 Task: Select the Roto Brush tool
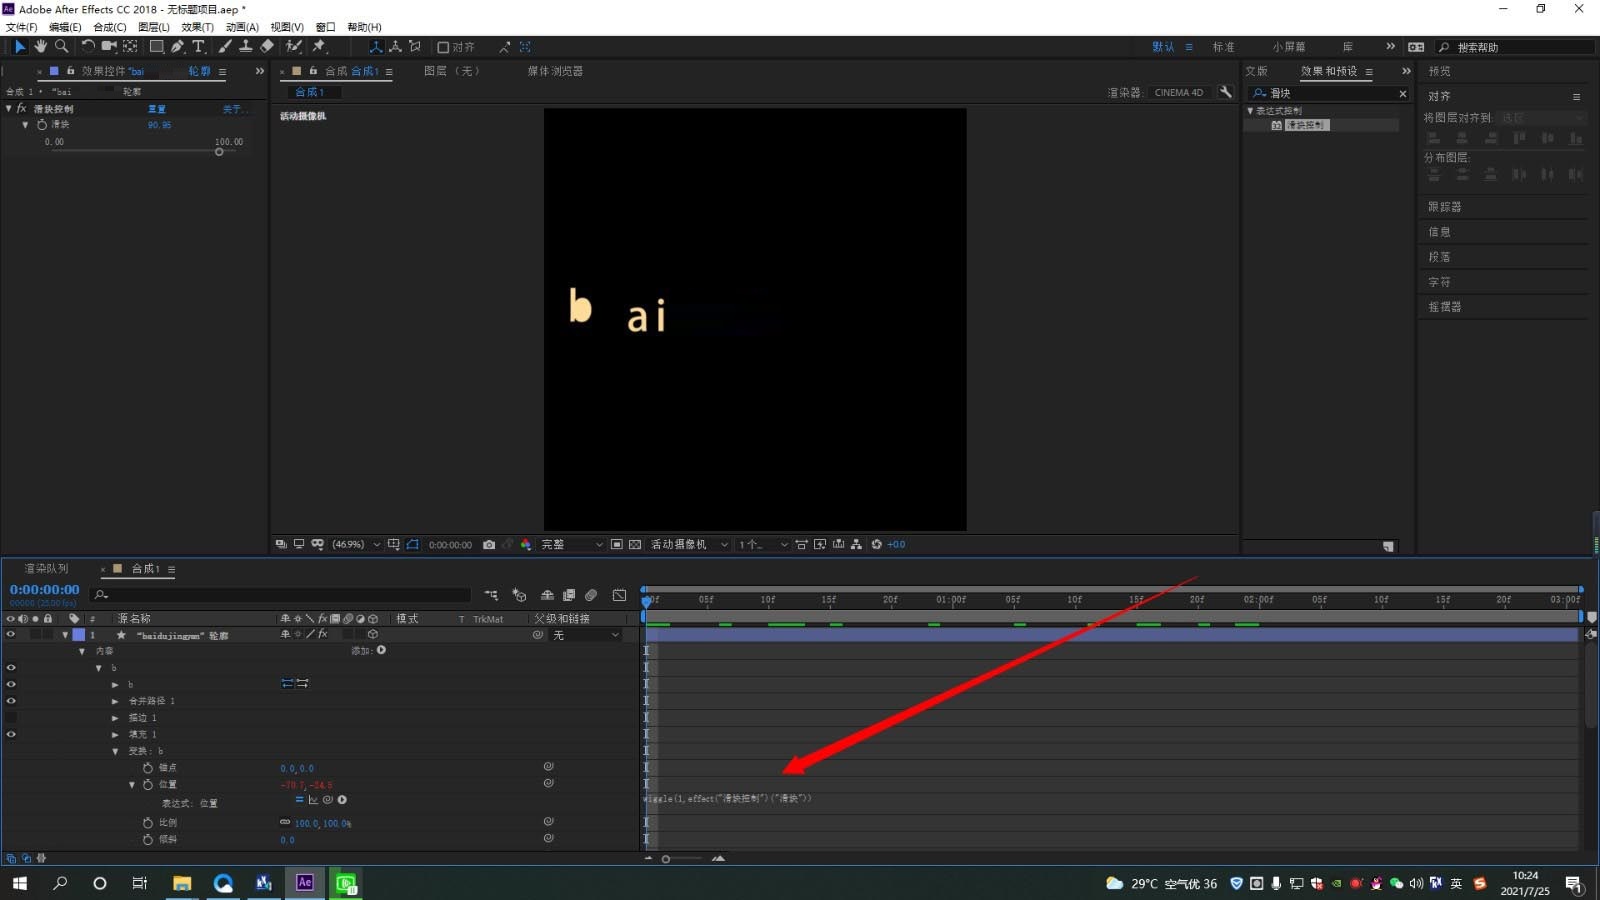pyautogui.click(x=294, y=46)
